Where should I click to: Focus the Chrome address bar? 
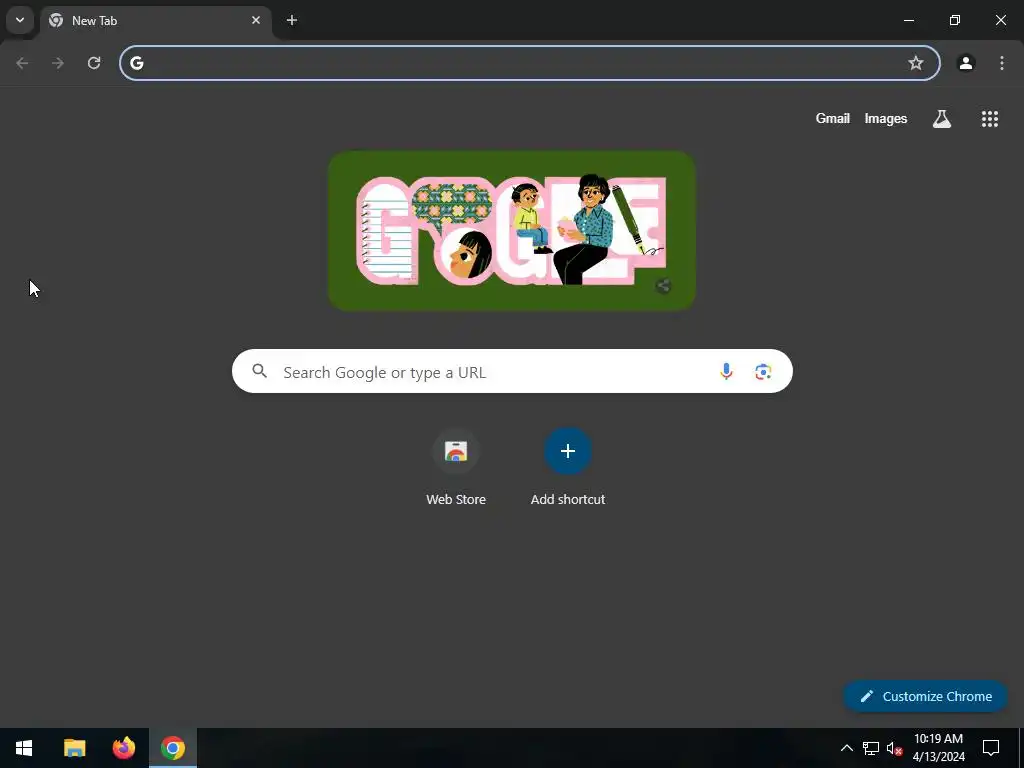click(530, 63)
